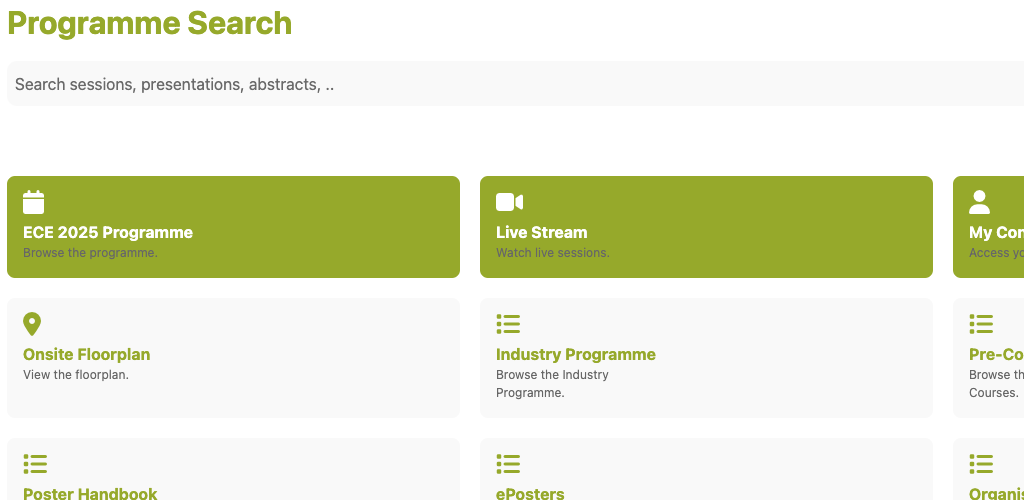Click the list icon above Industry Programme
Screen dimensions: 1024x500
508,324
